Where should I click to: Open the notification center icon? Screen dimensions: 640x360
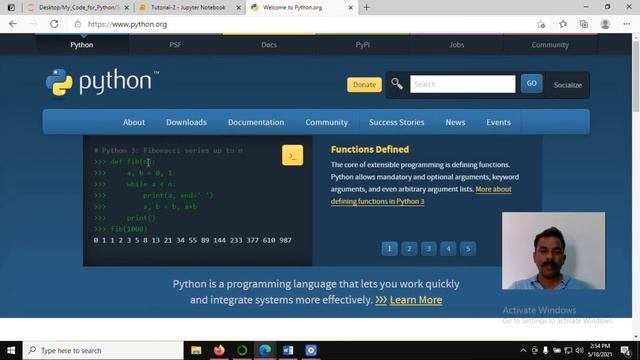[625, 350]
